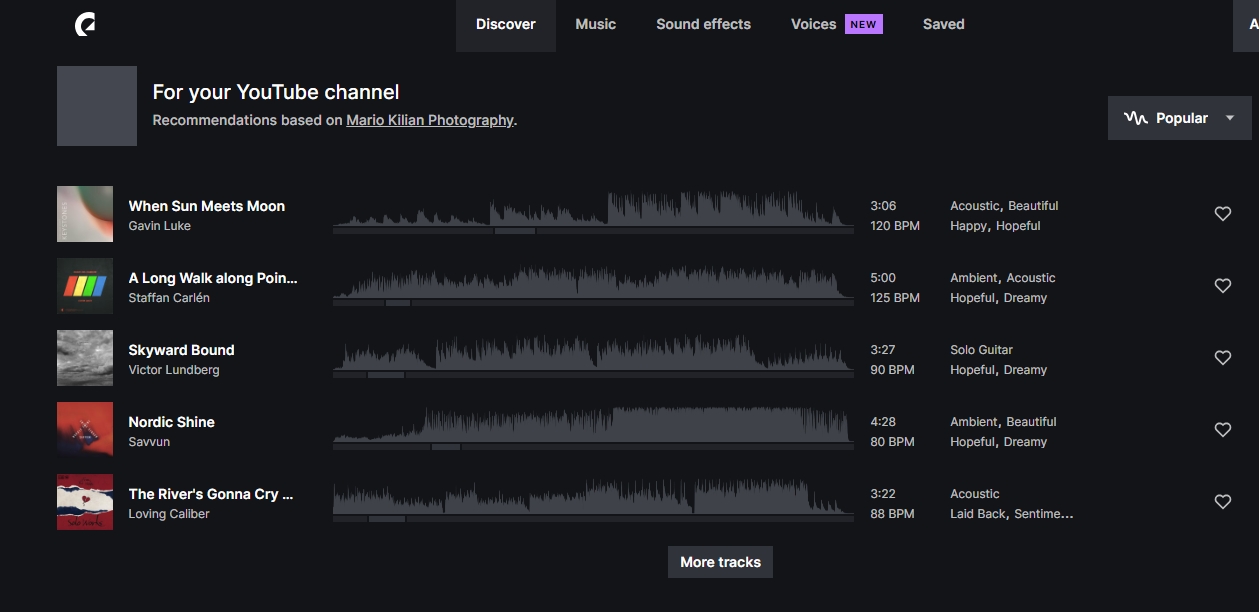This screenshot has width=1259, height=612.
Task: Open artist Savvun
Action: click(x=149, y=442)
